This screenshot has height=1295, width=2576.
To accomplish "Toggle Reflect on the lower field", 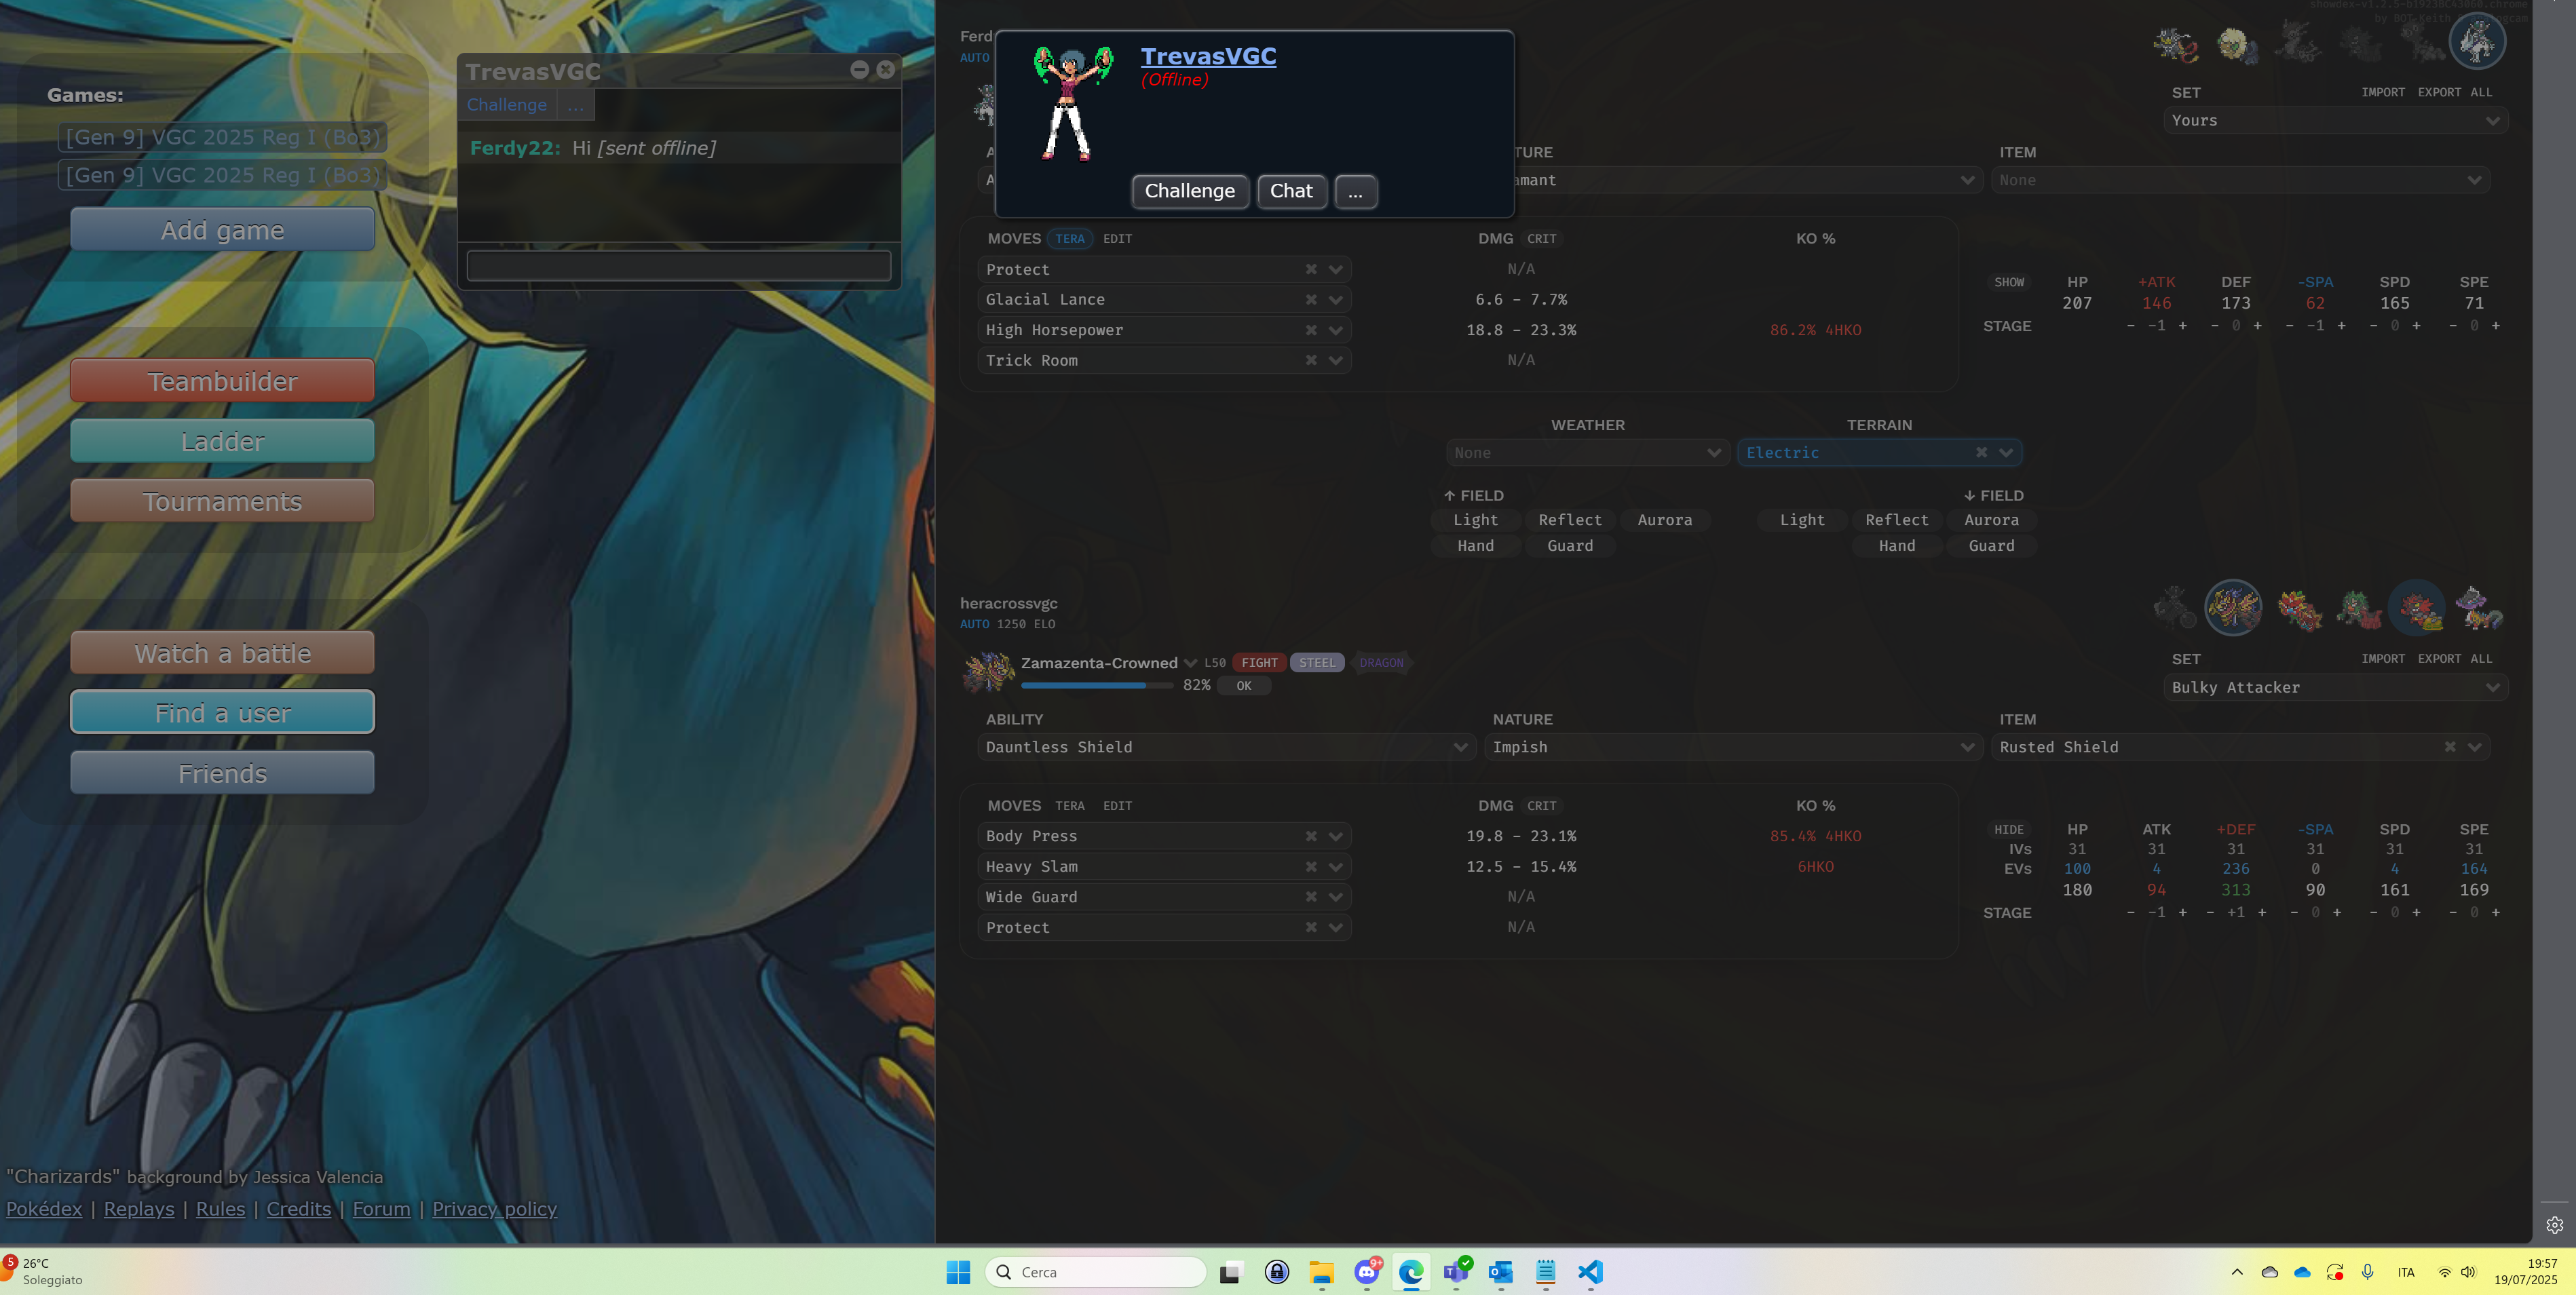I will coord(1896,520).
